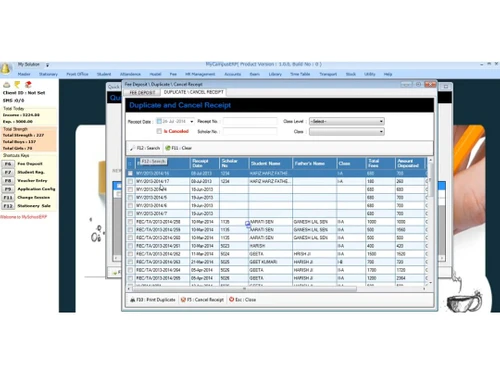Select the DUPLICATE \ CANCEL RECEIPT tab
This screenshot has width=500, height=375.
click(x=194, y=92)
